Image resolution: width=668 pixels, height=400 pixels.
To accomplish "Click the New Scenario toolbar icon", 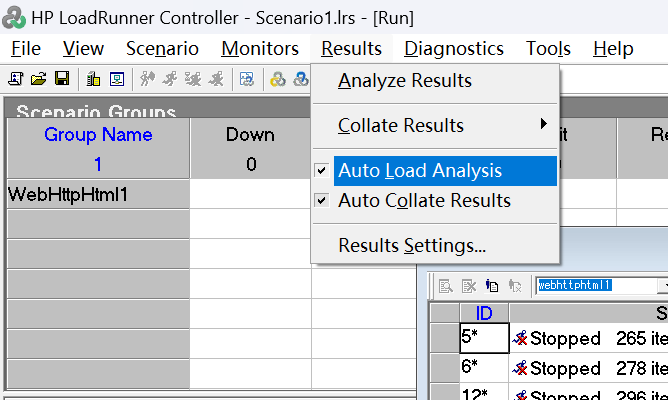I will [x=16, y=79].
